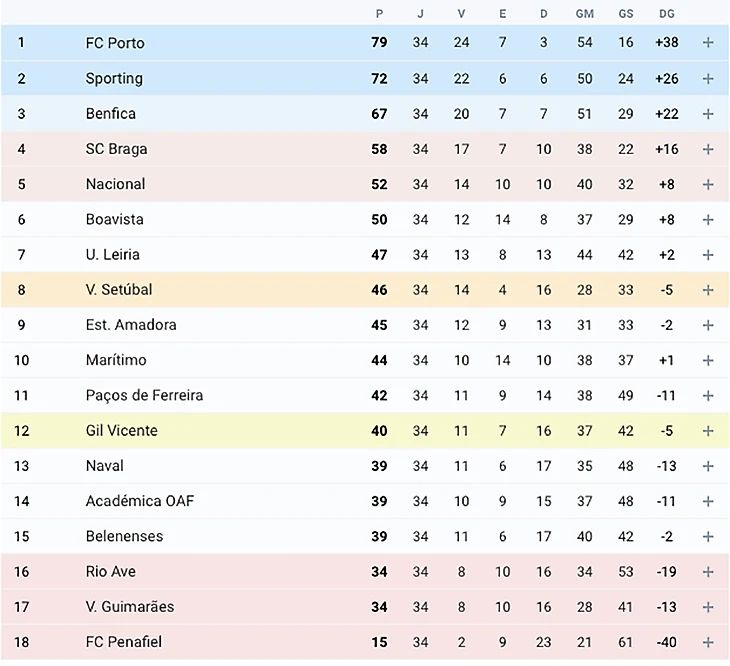Show more for U. Leiria row
The height and width of the screenshot is (666, 730).
pos(708,255)
